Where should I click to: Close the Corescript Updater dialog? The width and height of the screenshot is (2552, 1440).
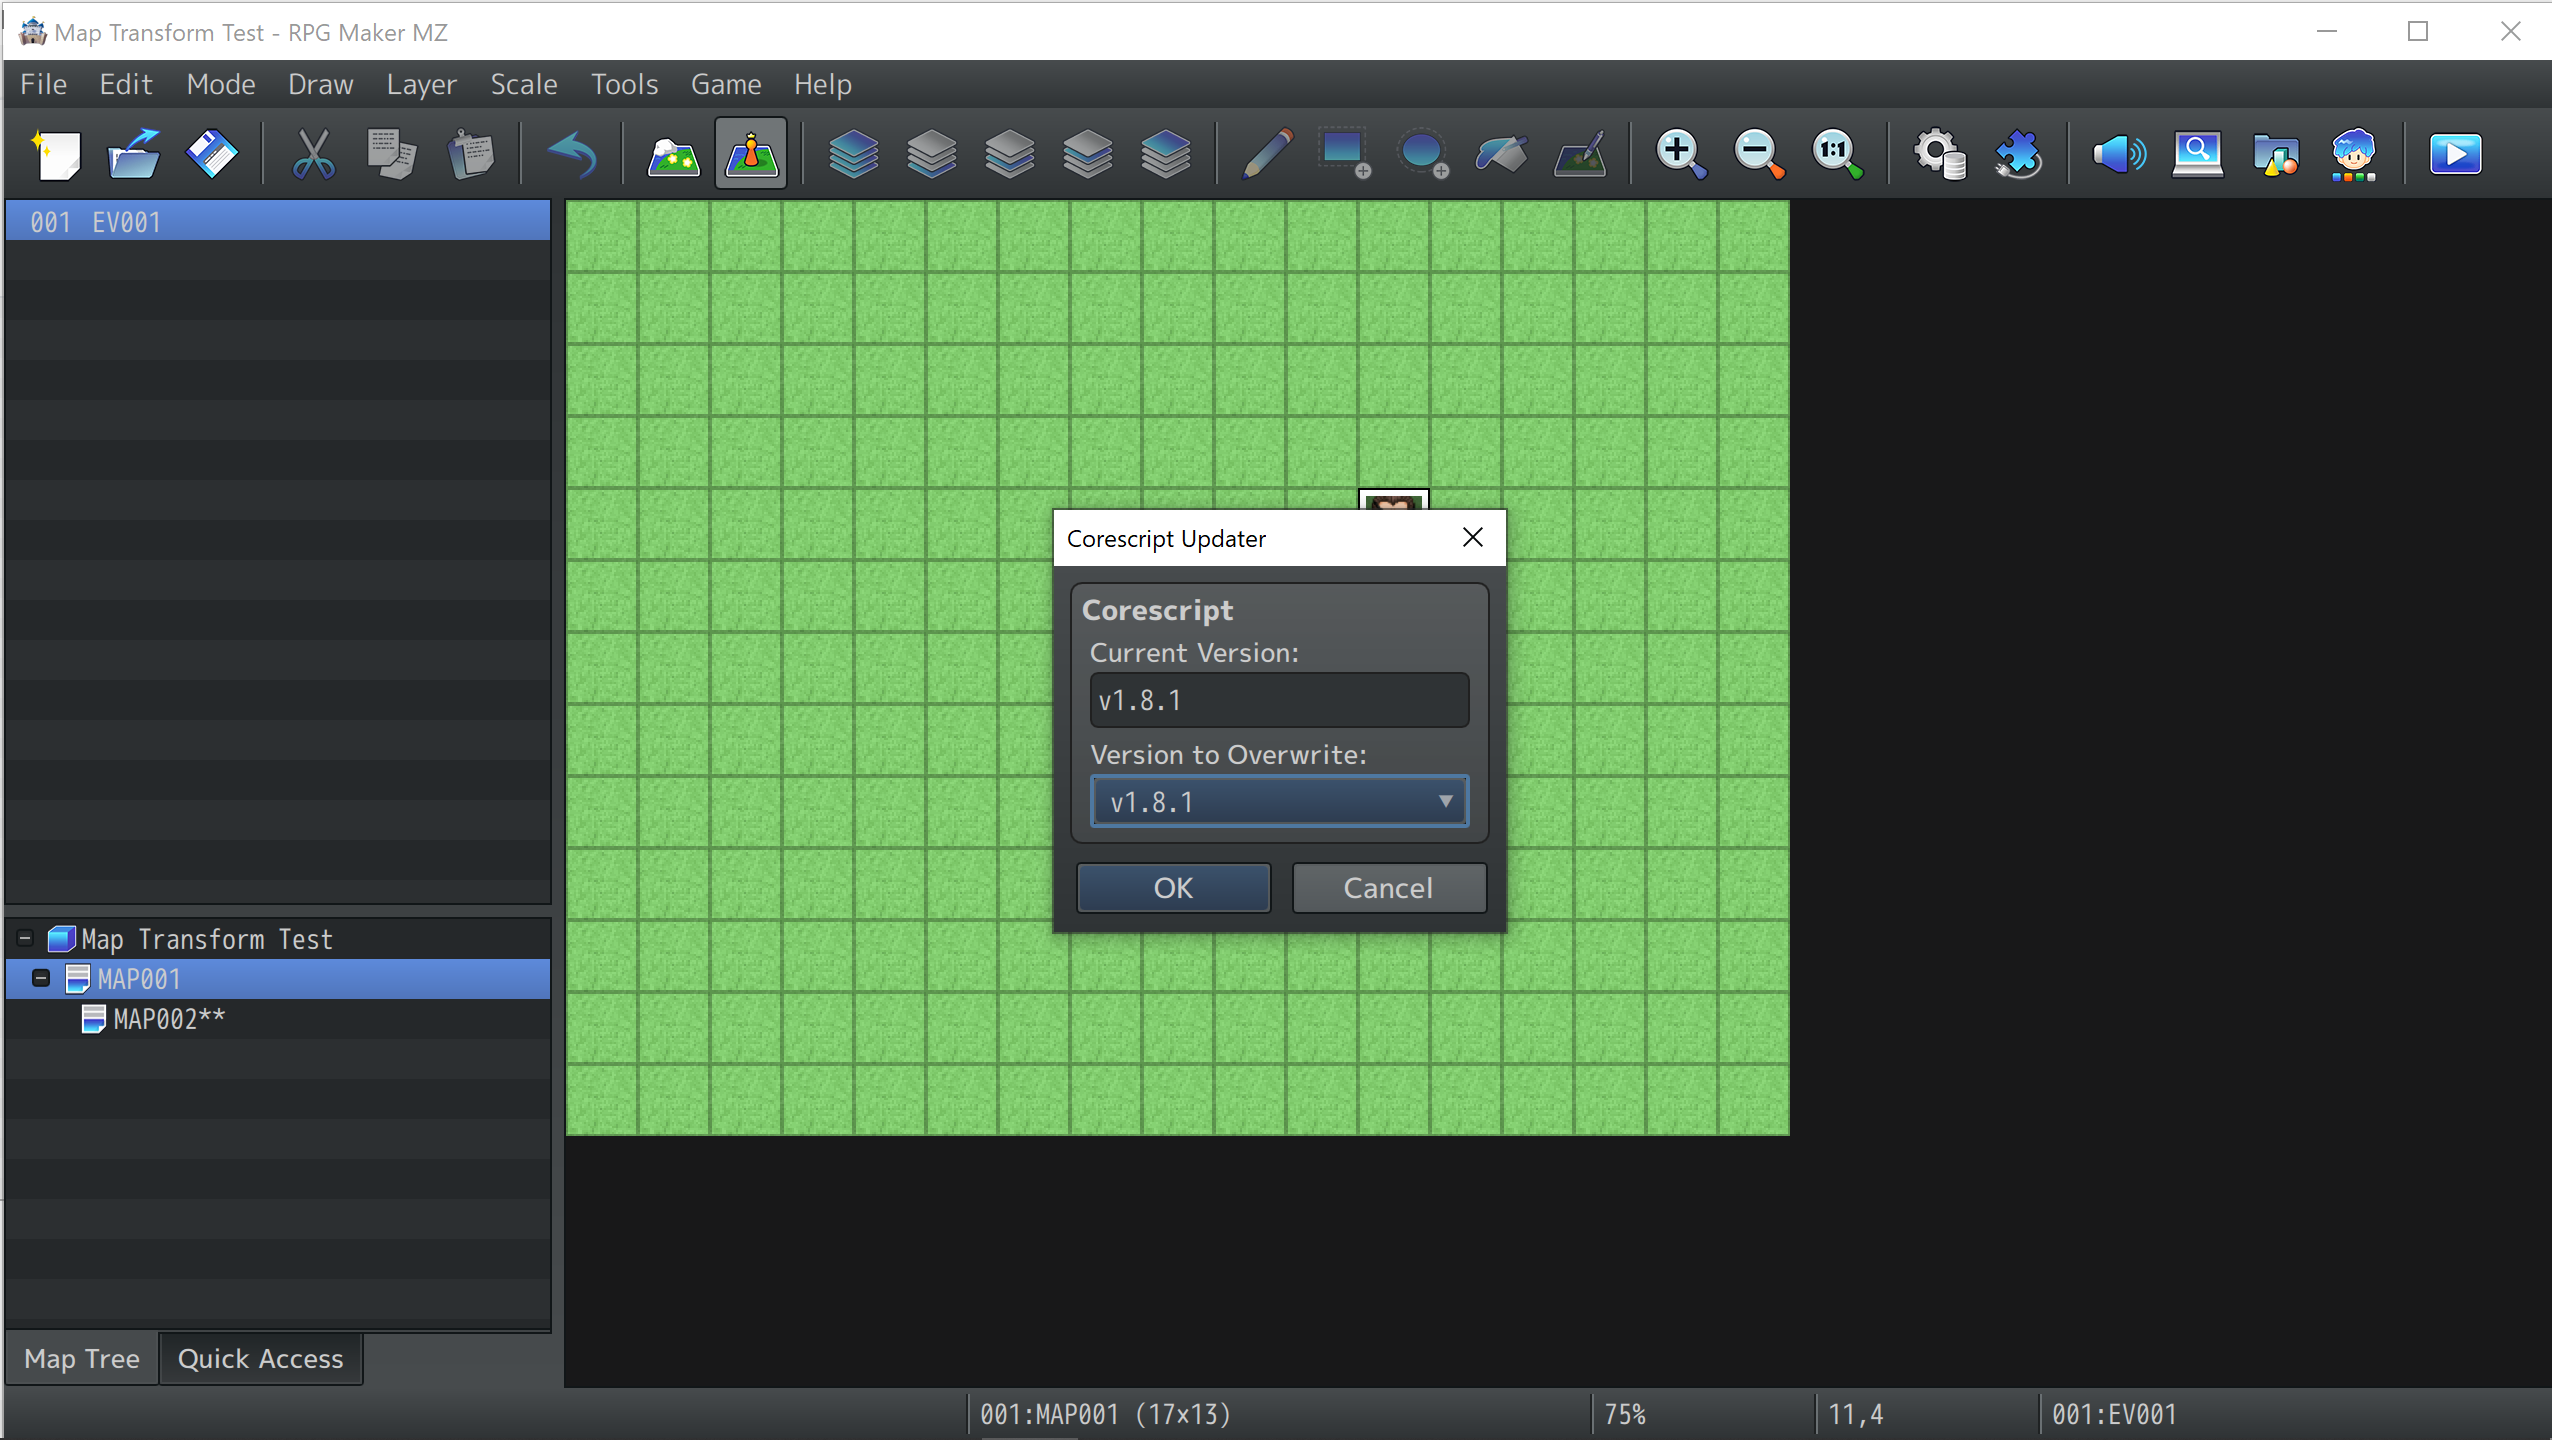tap(1472, 538)
